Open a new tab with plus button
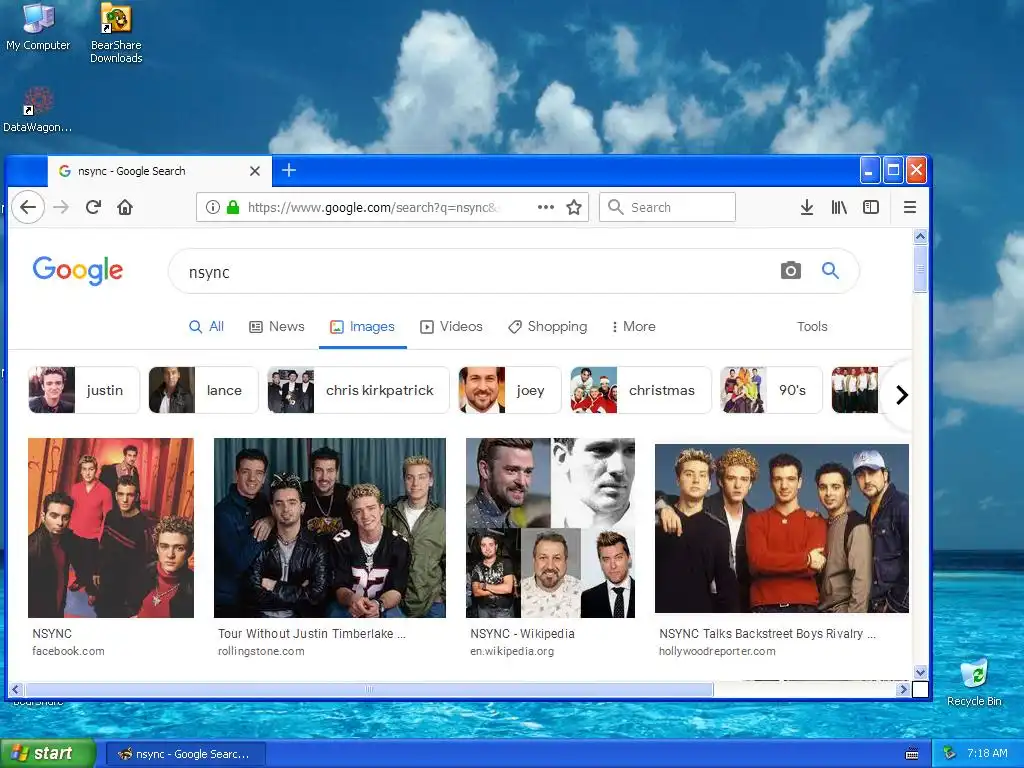 click(x=289, y=170)
